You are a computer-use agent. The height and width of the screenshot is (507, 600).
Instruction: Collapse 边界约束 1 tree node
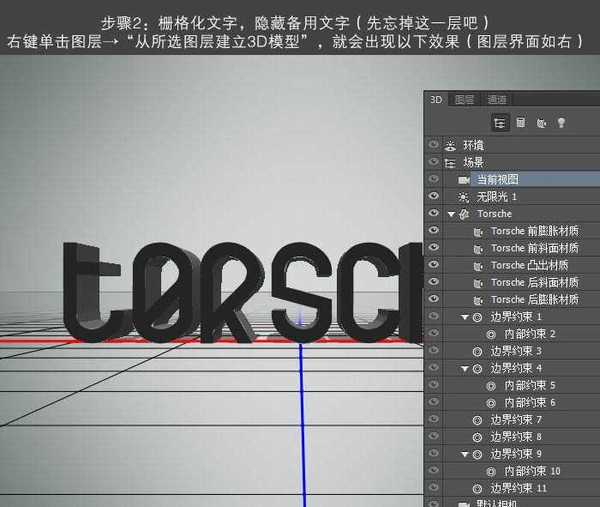point(465,317)
